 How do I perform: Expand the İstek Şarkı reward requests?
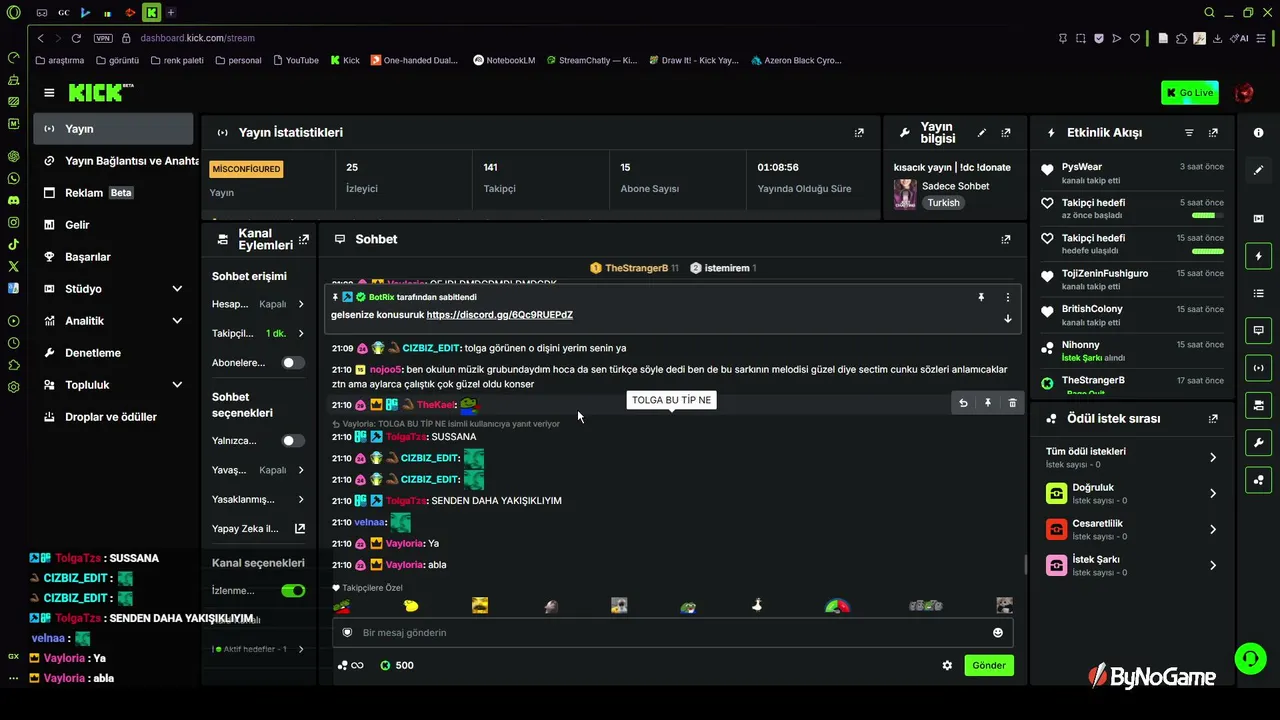1131,565
